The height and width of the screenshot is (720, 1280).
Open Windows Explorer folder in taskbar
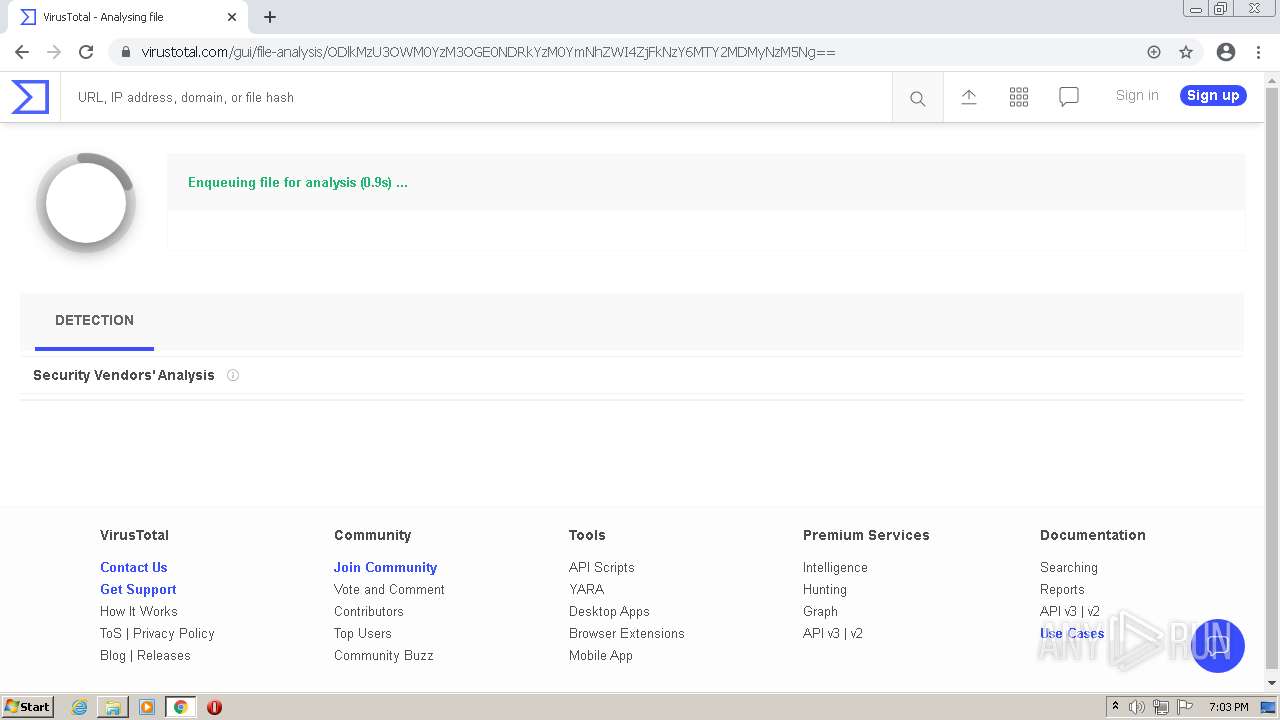(x=113, y=707)
